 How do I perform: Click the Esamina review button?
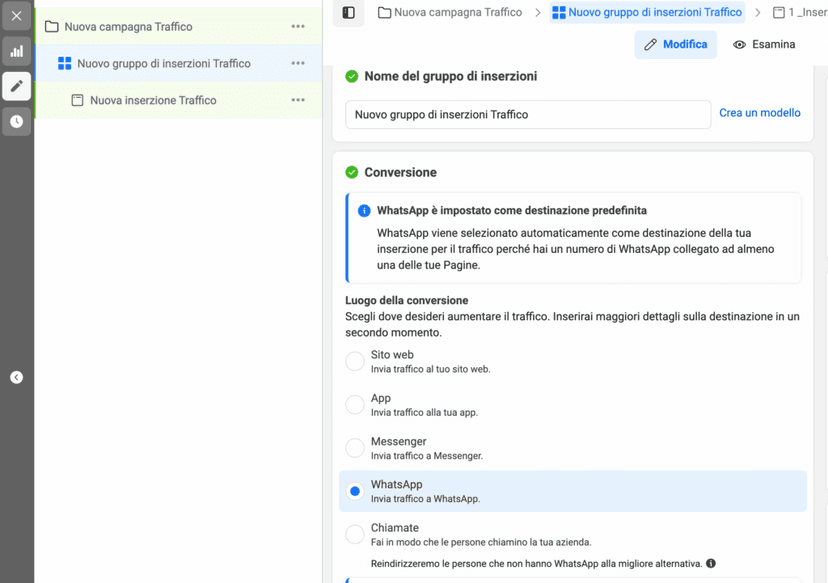coord(764,44)
